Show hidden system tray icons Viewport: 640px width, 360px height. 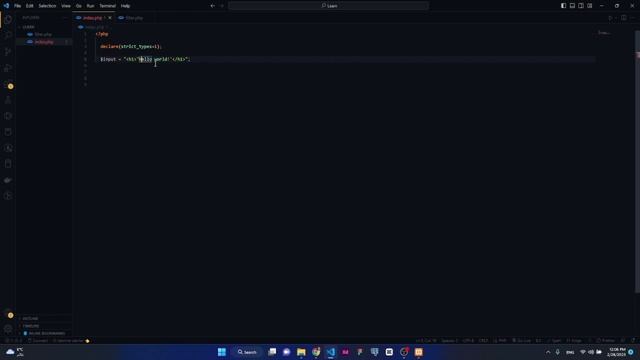548,352
